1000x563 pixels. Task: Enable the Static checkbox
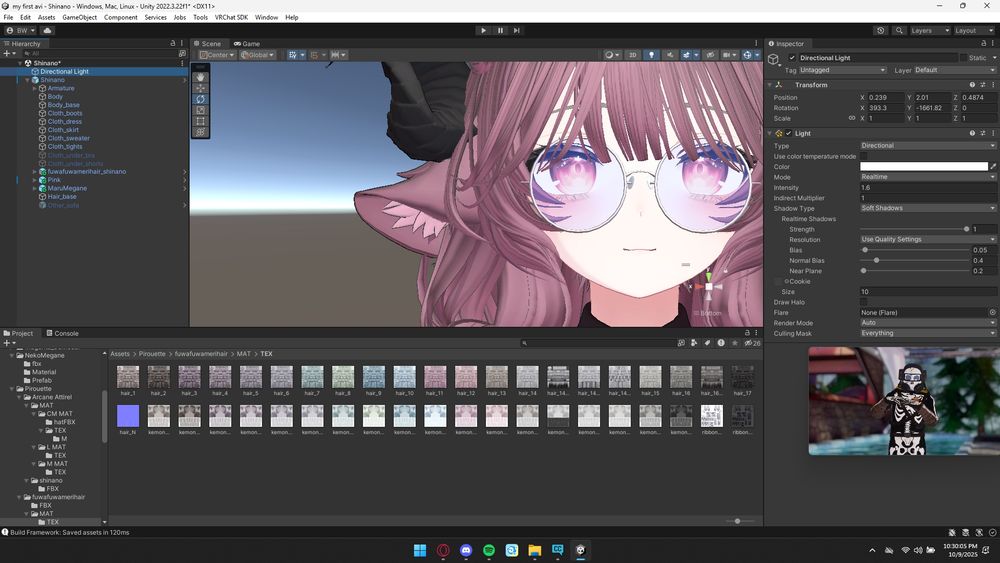(x=965, y=58)
